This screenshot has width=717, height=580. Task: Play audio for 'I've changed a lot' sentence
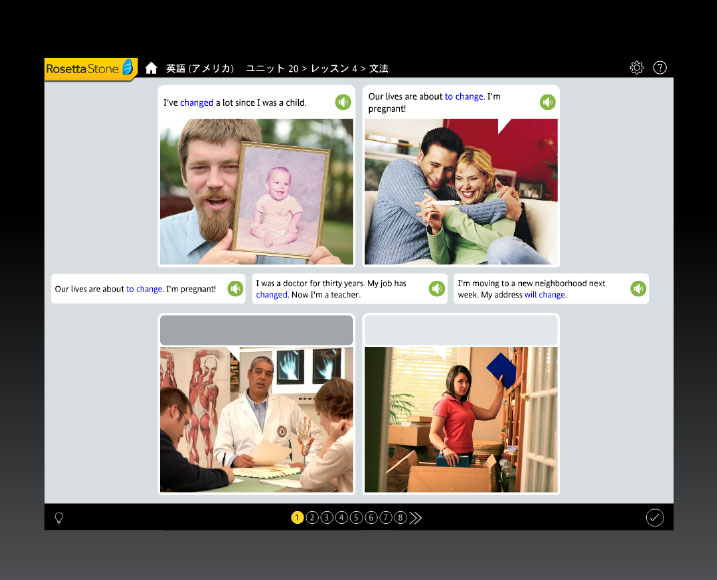tap(343, 102)
